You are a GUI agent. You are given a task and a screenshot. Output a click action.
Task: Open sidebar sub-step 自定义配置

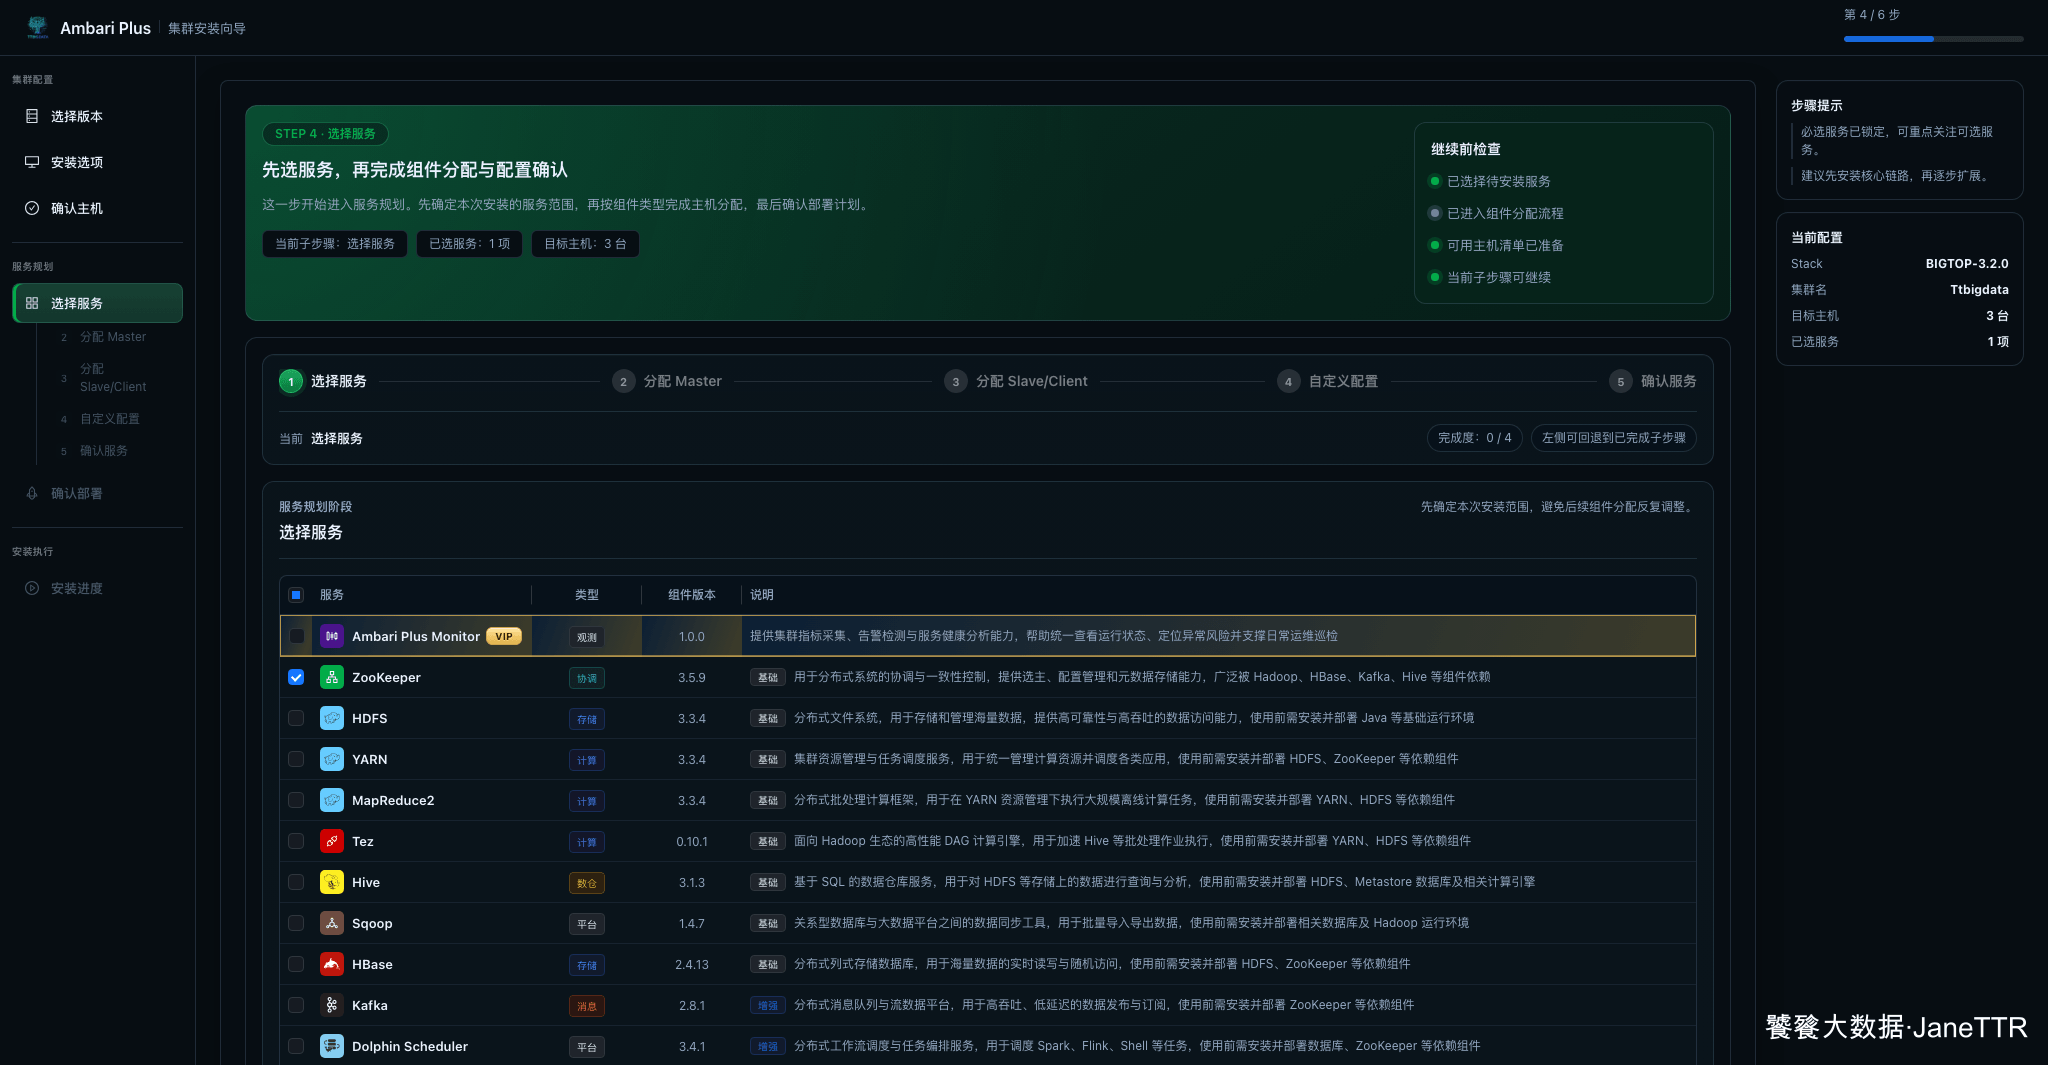click(x=109, y=419)
